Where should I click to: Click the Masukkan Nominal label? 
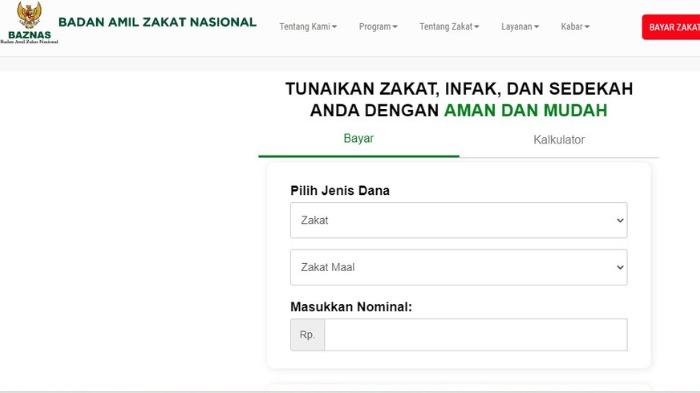(x=351, y=307)
